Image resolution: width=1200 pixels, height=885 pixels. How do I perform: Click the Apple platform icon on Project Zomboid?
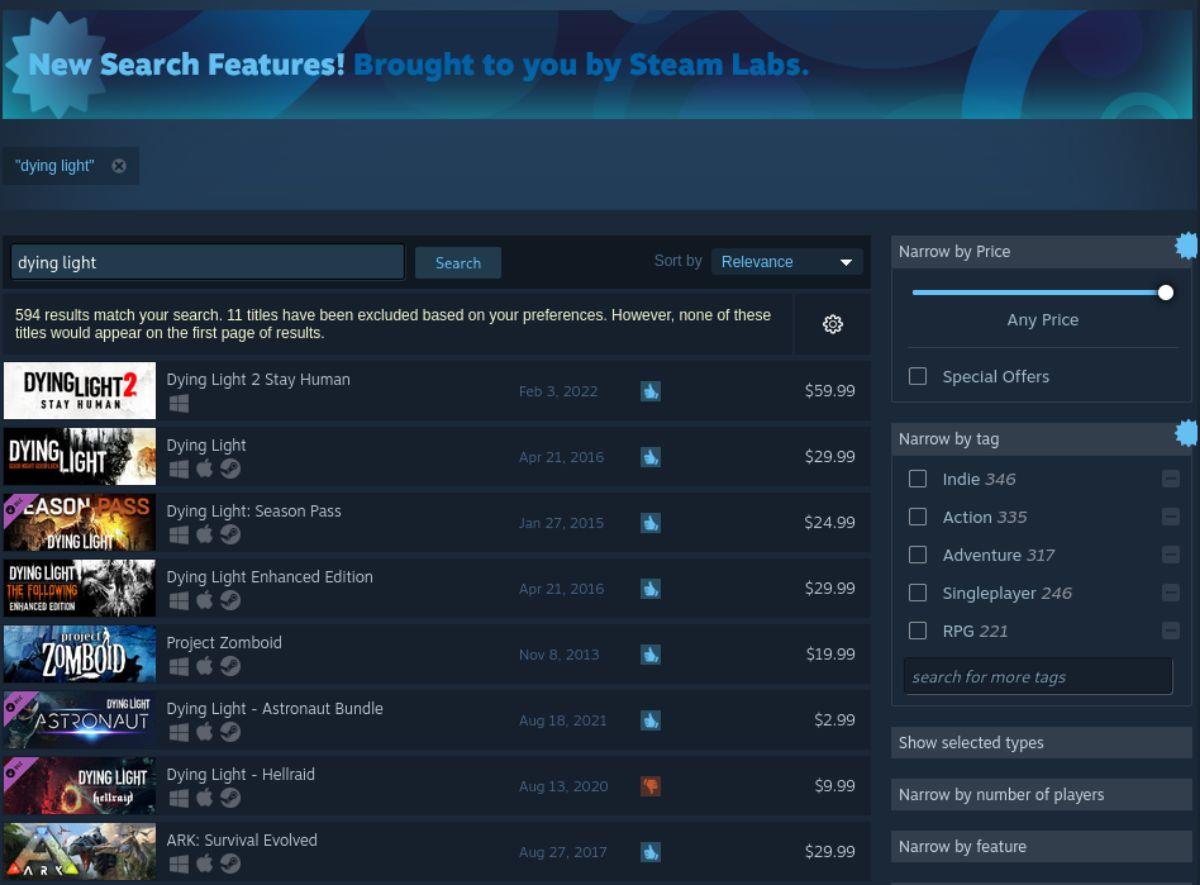pyautogui.click(x=204, y=666)
